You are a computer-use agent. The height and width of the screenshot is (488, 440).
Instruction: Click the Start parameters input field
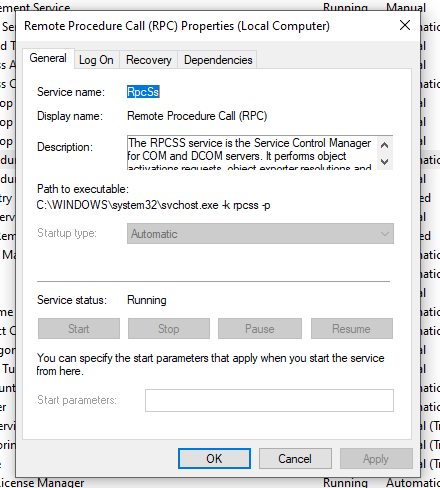(269, 400)
